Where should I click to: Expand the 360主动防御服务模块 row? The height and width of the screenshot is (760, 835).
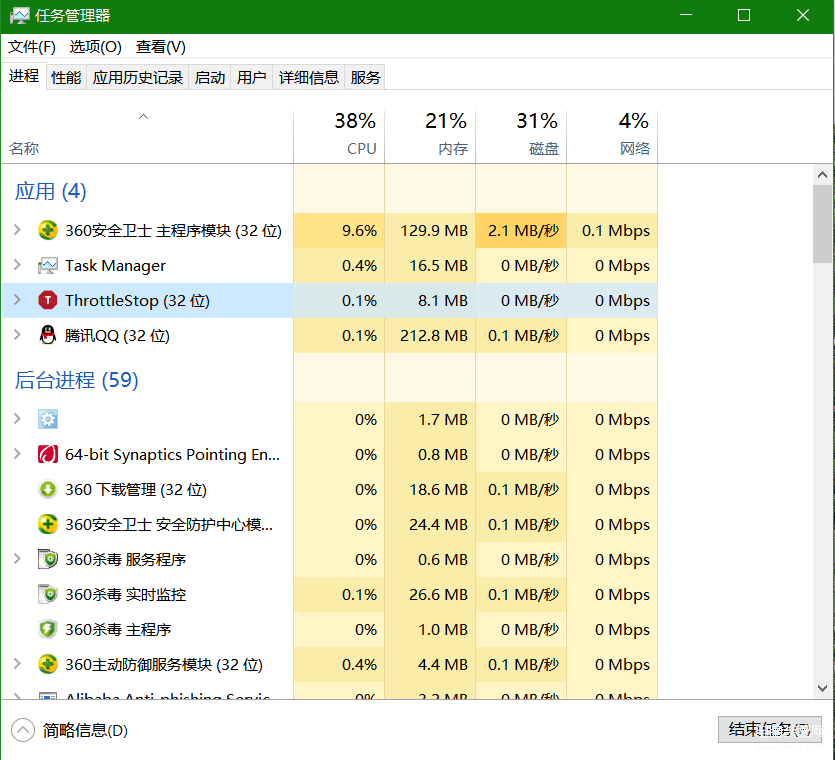tap(17, 664)
